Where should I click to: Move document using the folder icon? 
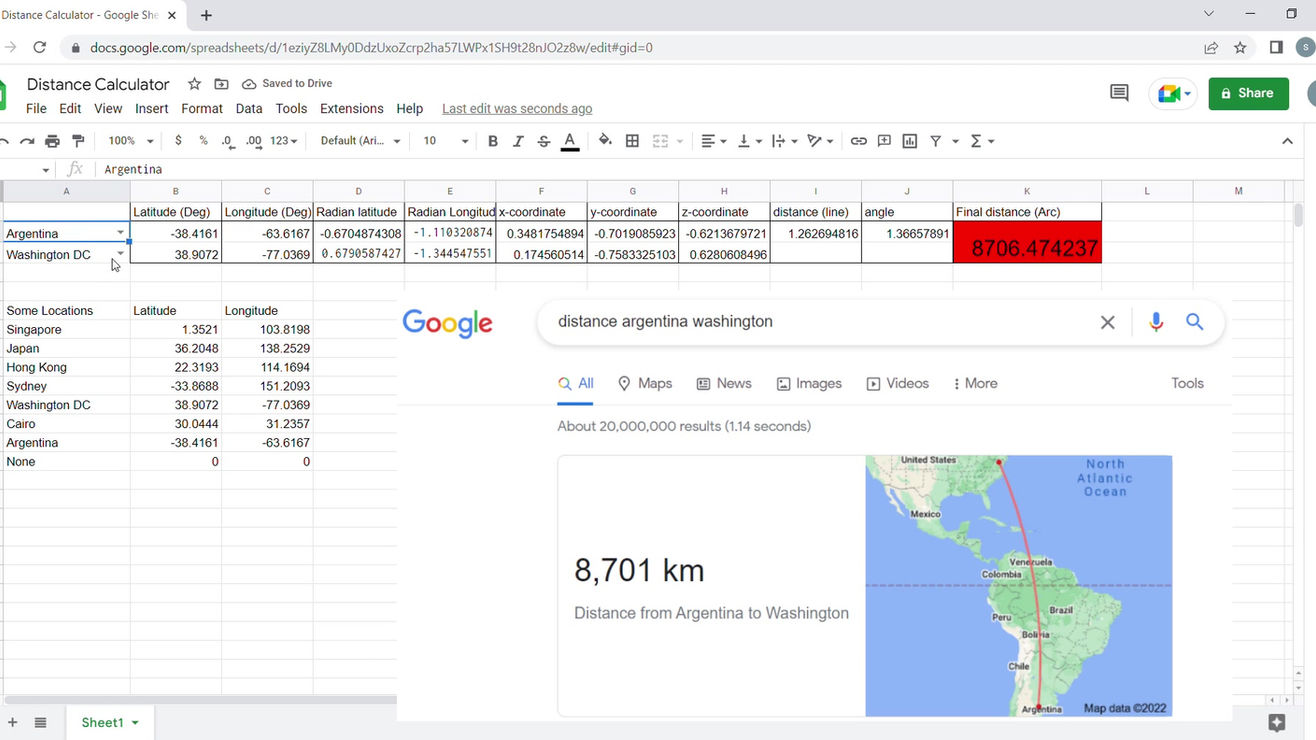pos(221,84)
